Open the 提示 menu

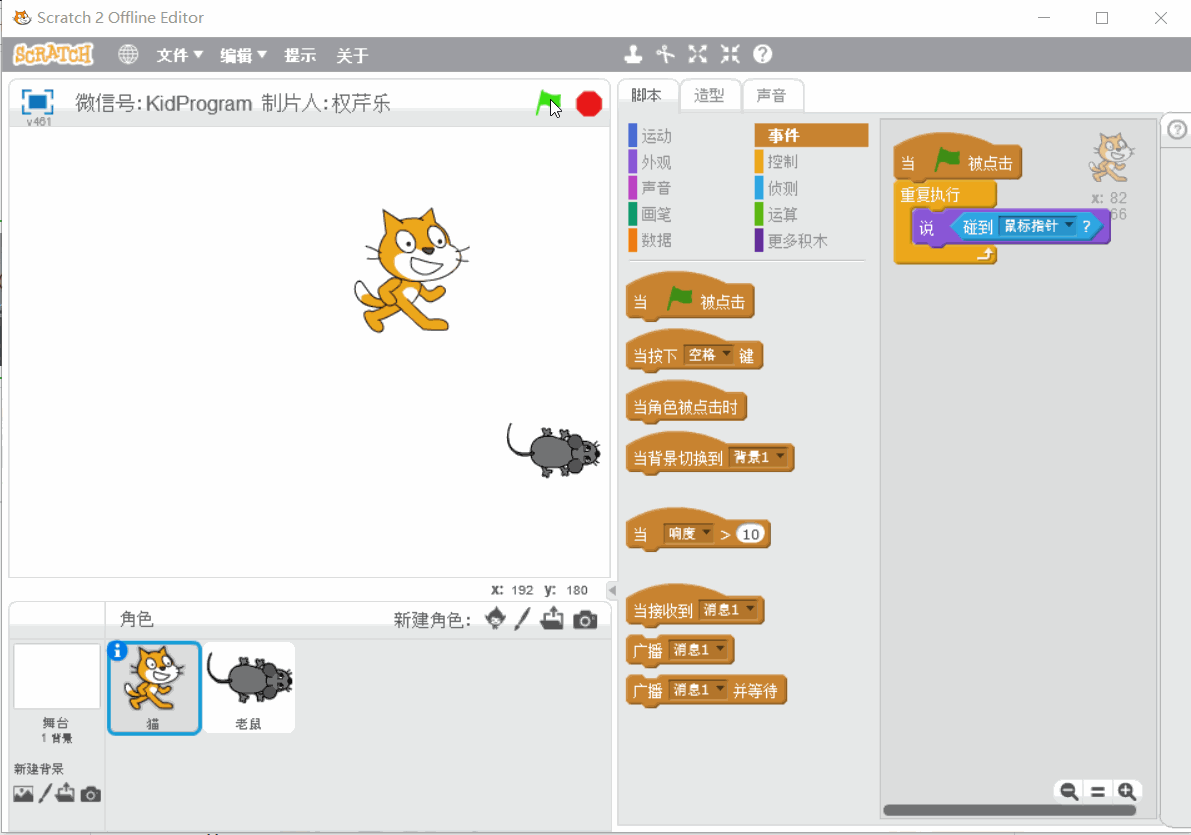pos(300,55)
